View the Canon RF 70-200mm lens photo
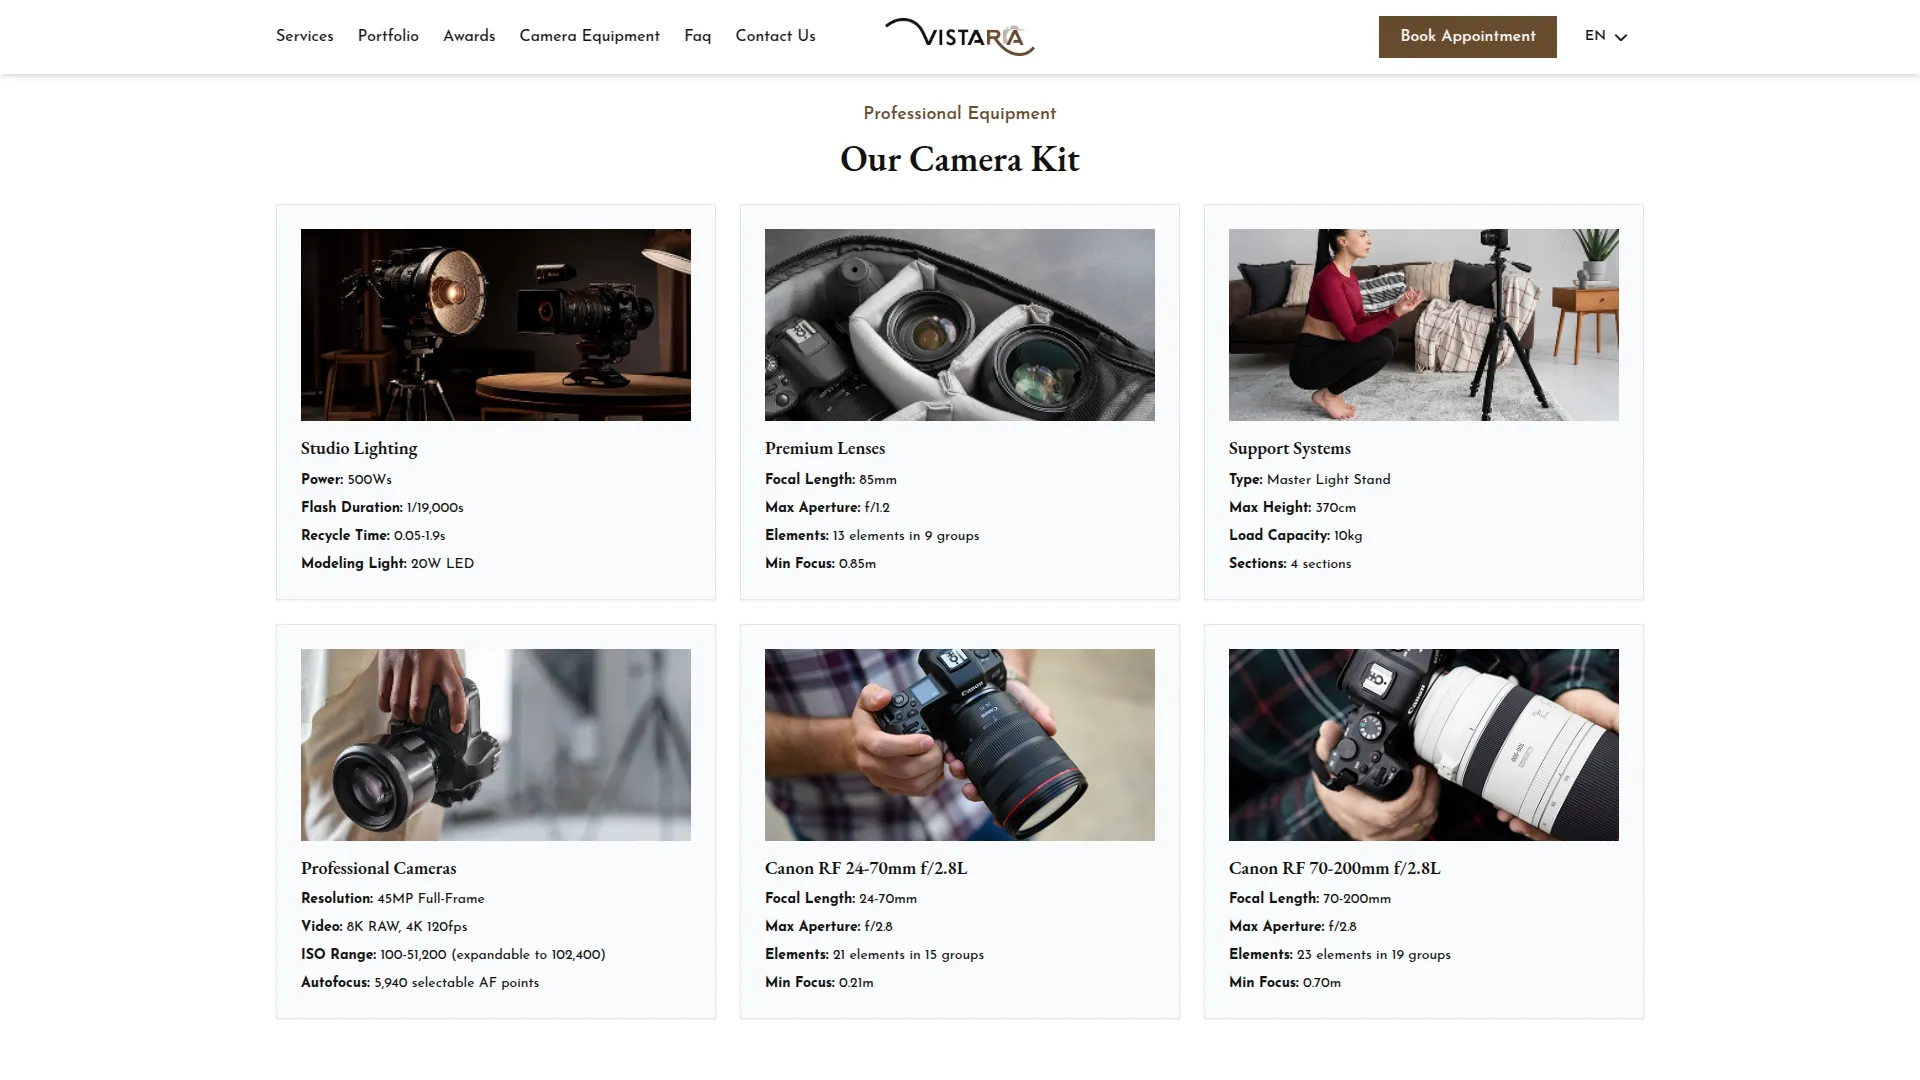 1424,745
